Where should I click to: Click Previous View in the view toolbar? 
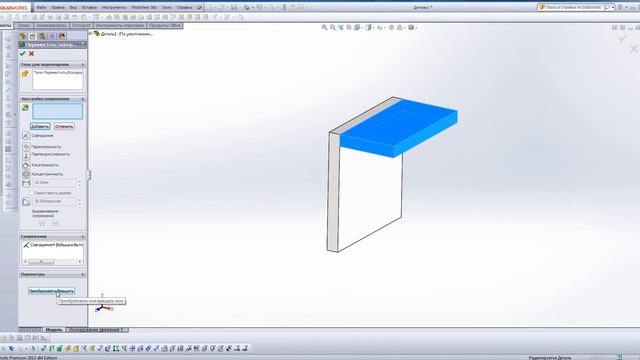pos(341,27)
